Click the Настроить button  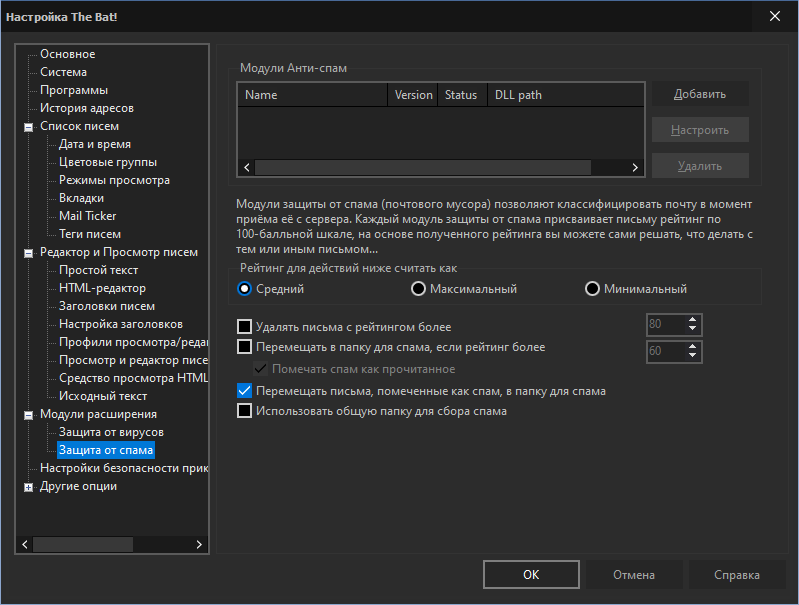click(700, 130)
